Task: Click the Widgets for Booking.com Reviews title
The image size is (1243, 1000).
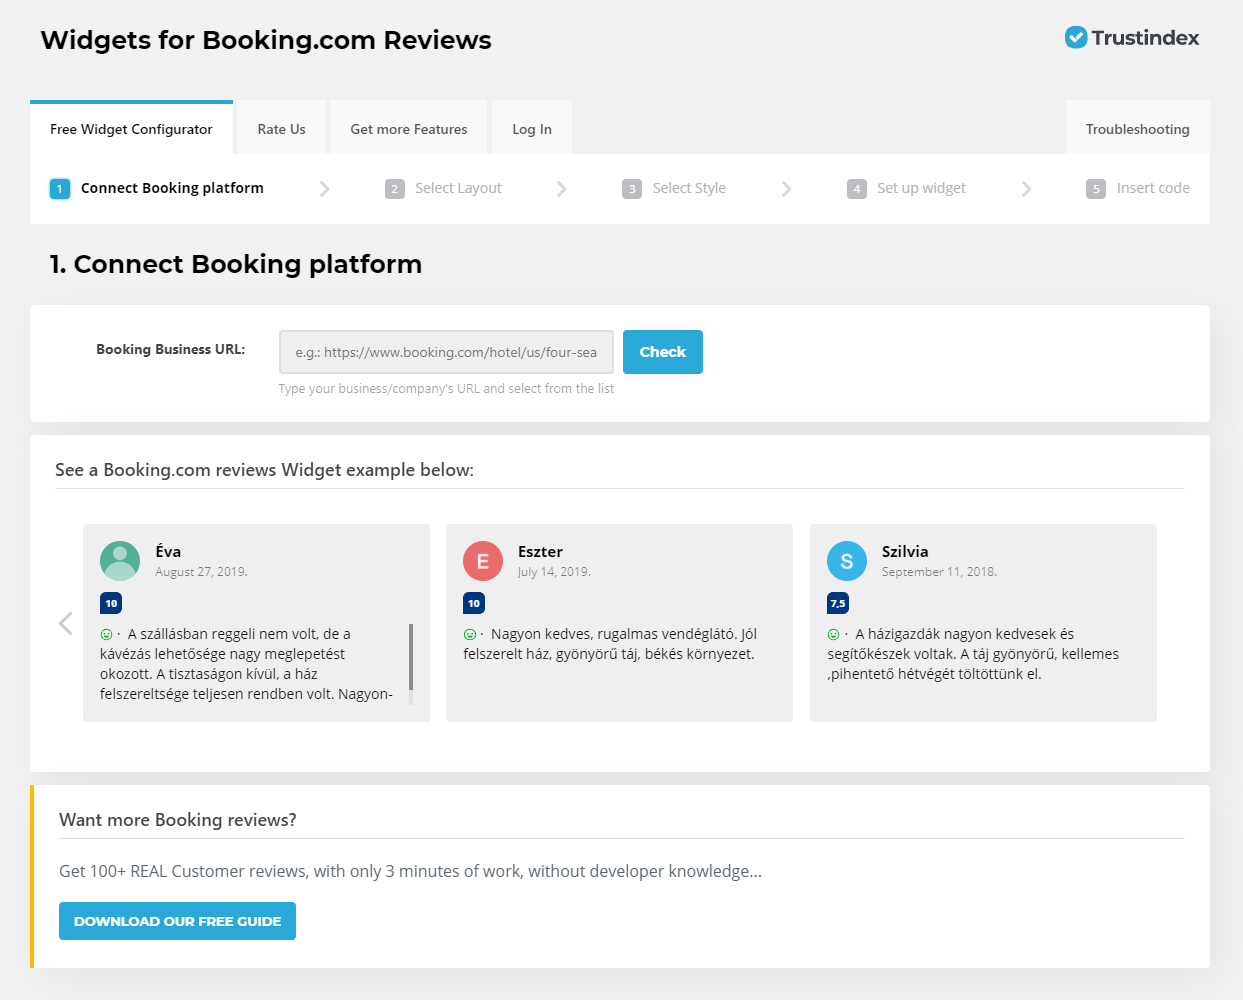Action: click(266, 40)
